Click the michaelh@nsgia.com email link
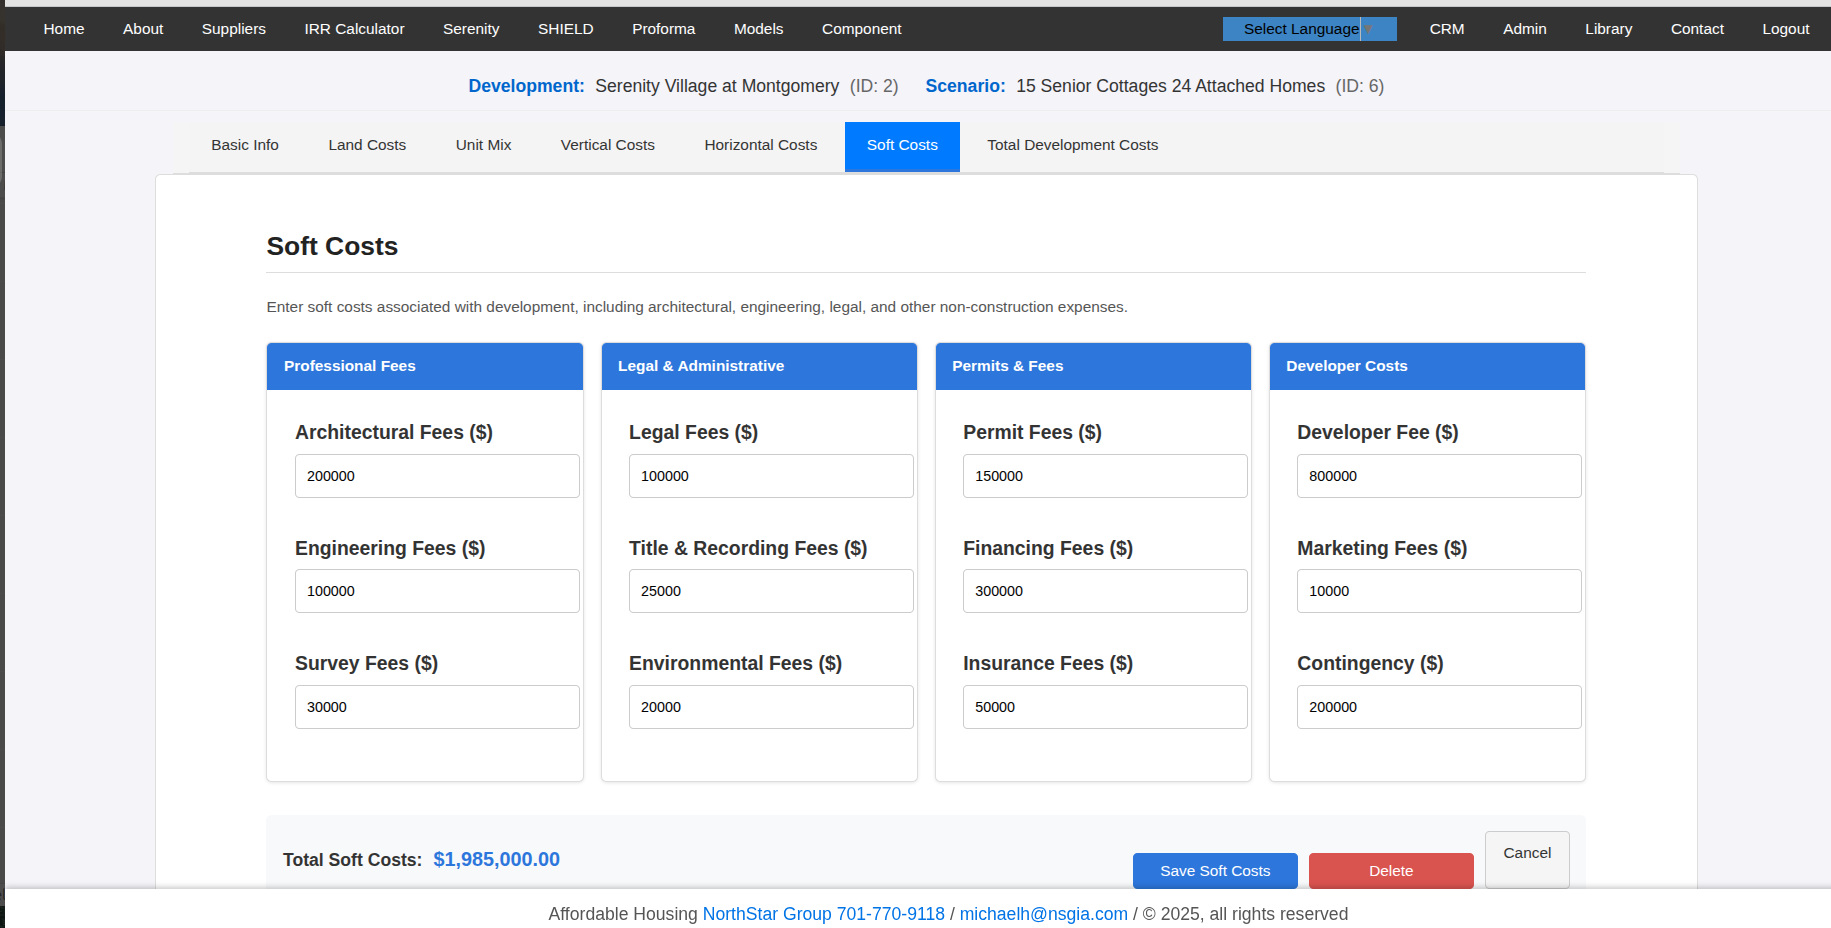Image resolution: width=1831 pixels, height=928 pixels. click(x=1043, y=914)
